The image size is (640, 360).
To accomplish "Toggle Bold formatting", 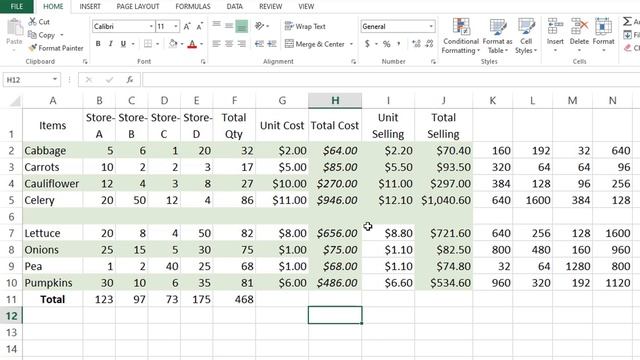I will (x=98, y=44).
